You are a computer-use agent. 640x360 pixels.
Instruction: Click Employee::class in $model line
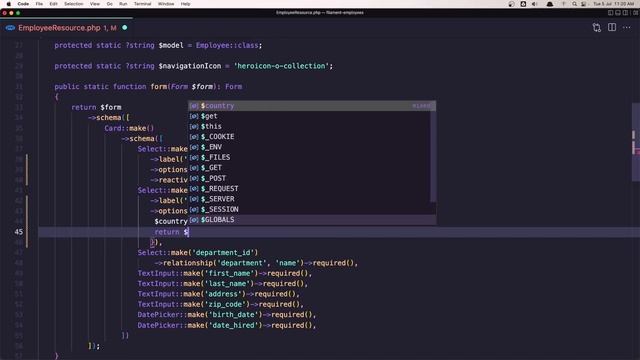(x=227, y=45)
